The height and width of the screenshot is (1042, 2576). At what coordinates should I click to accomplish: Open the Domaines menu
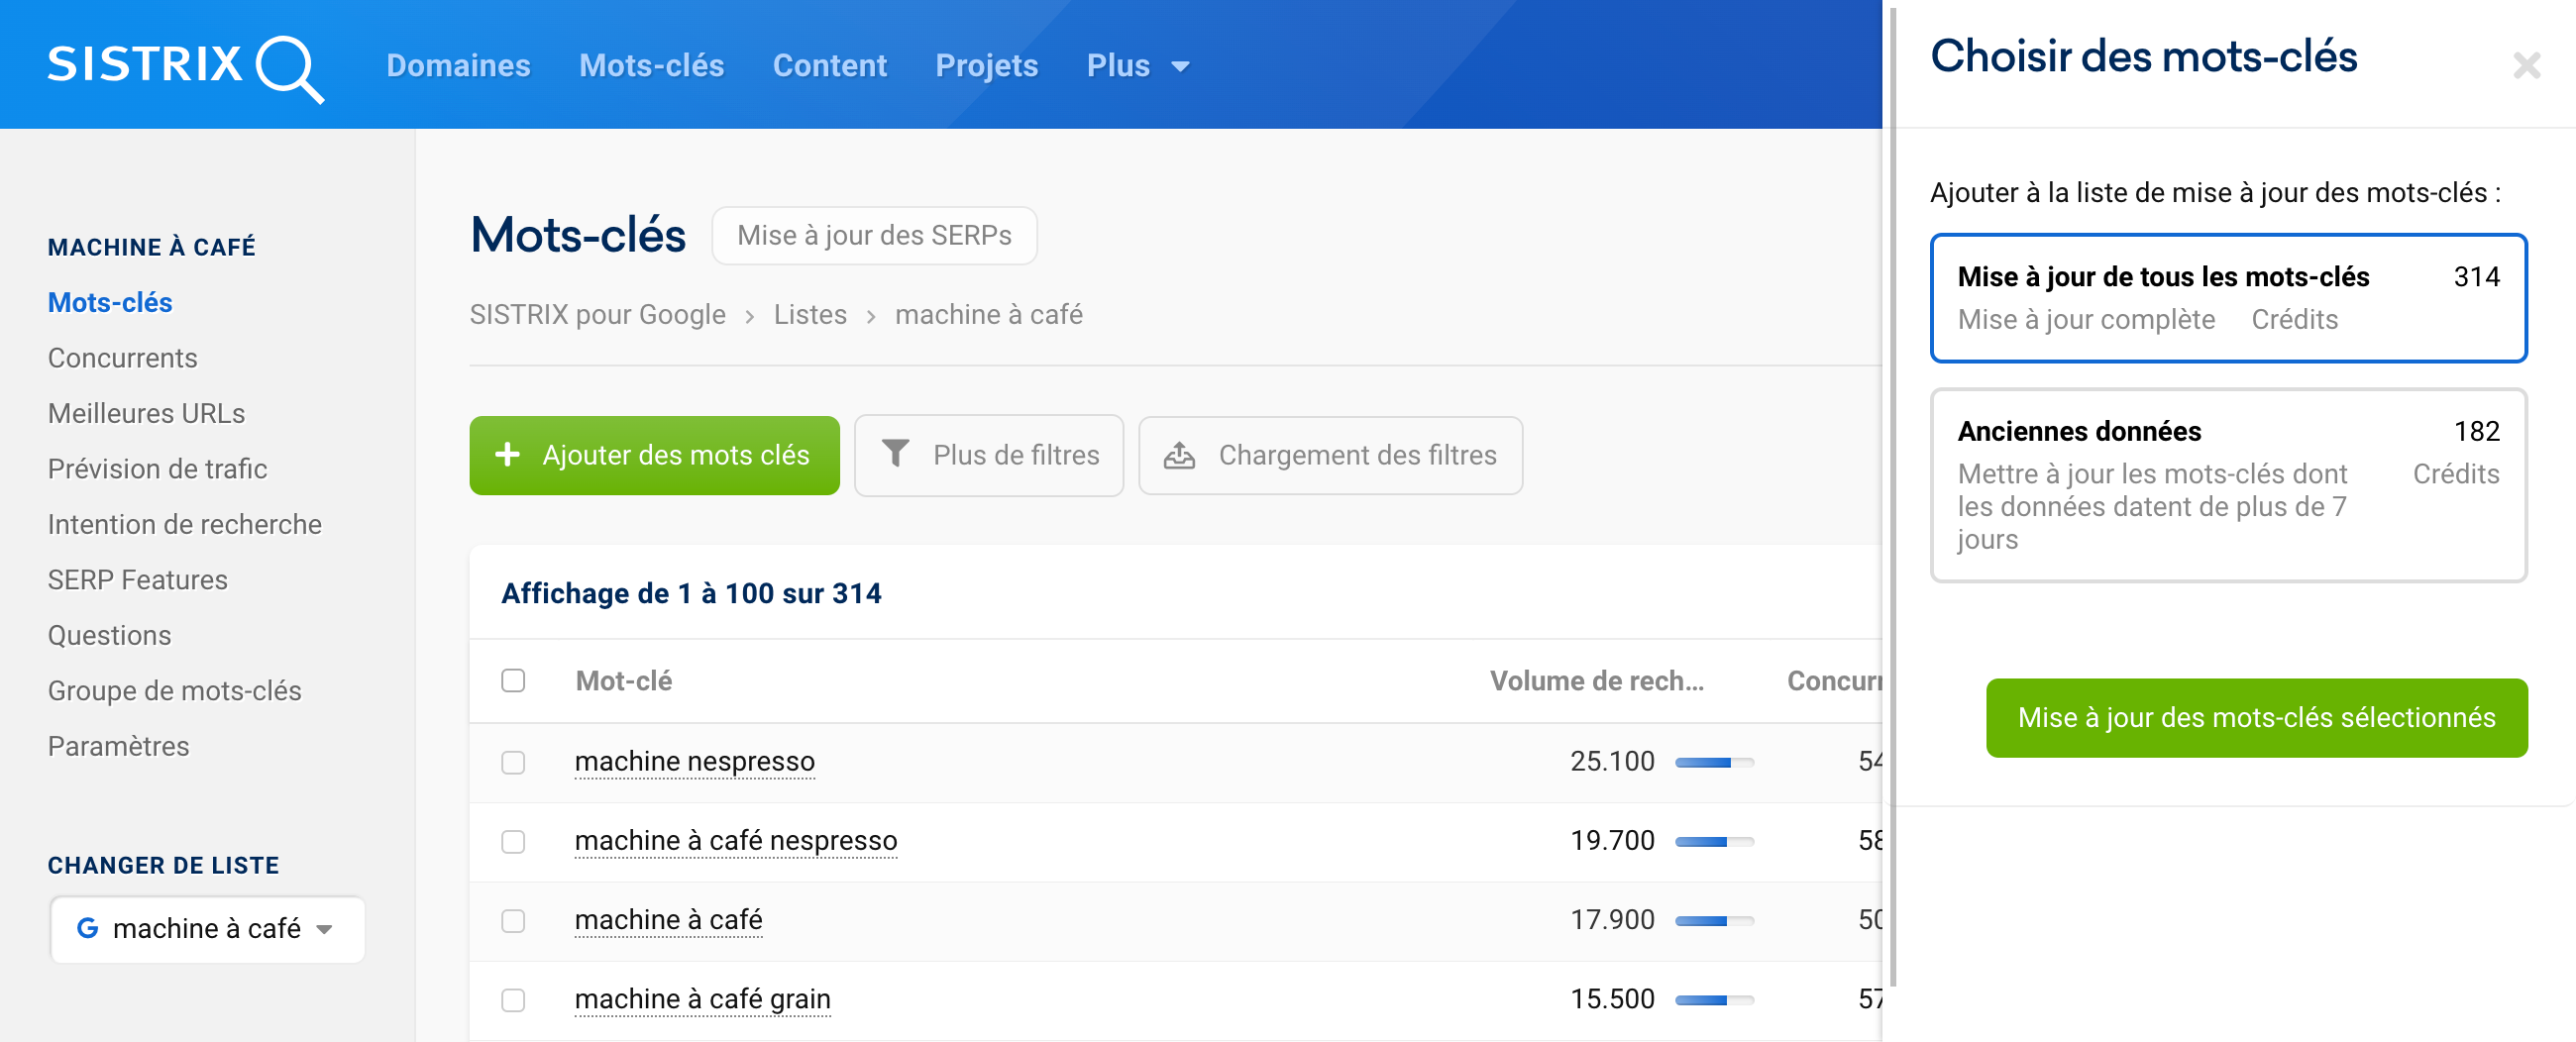tap(458, 66)
